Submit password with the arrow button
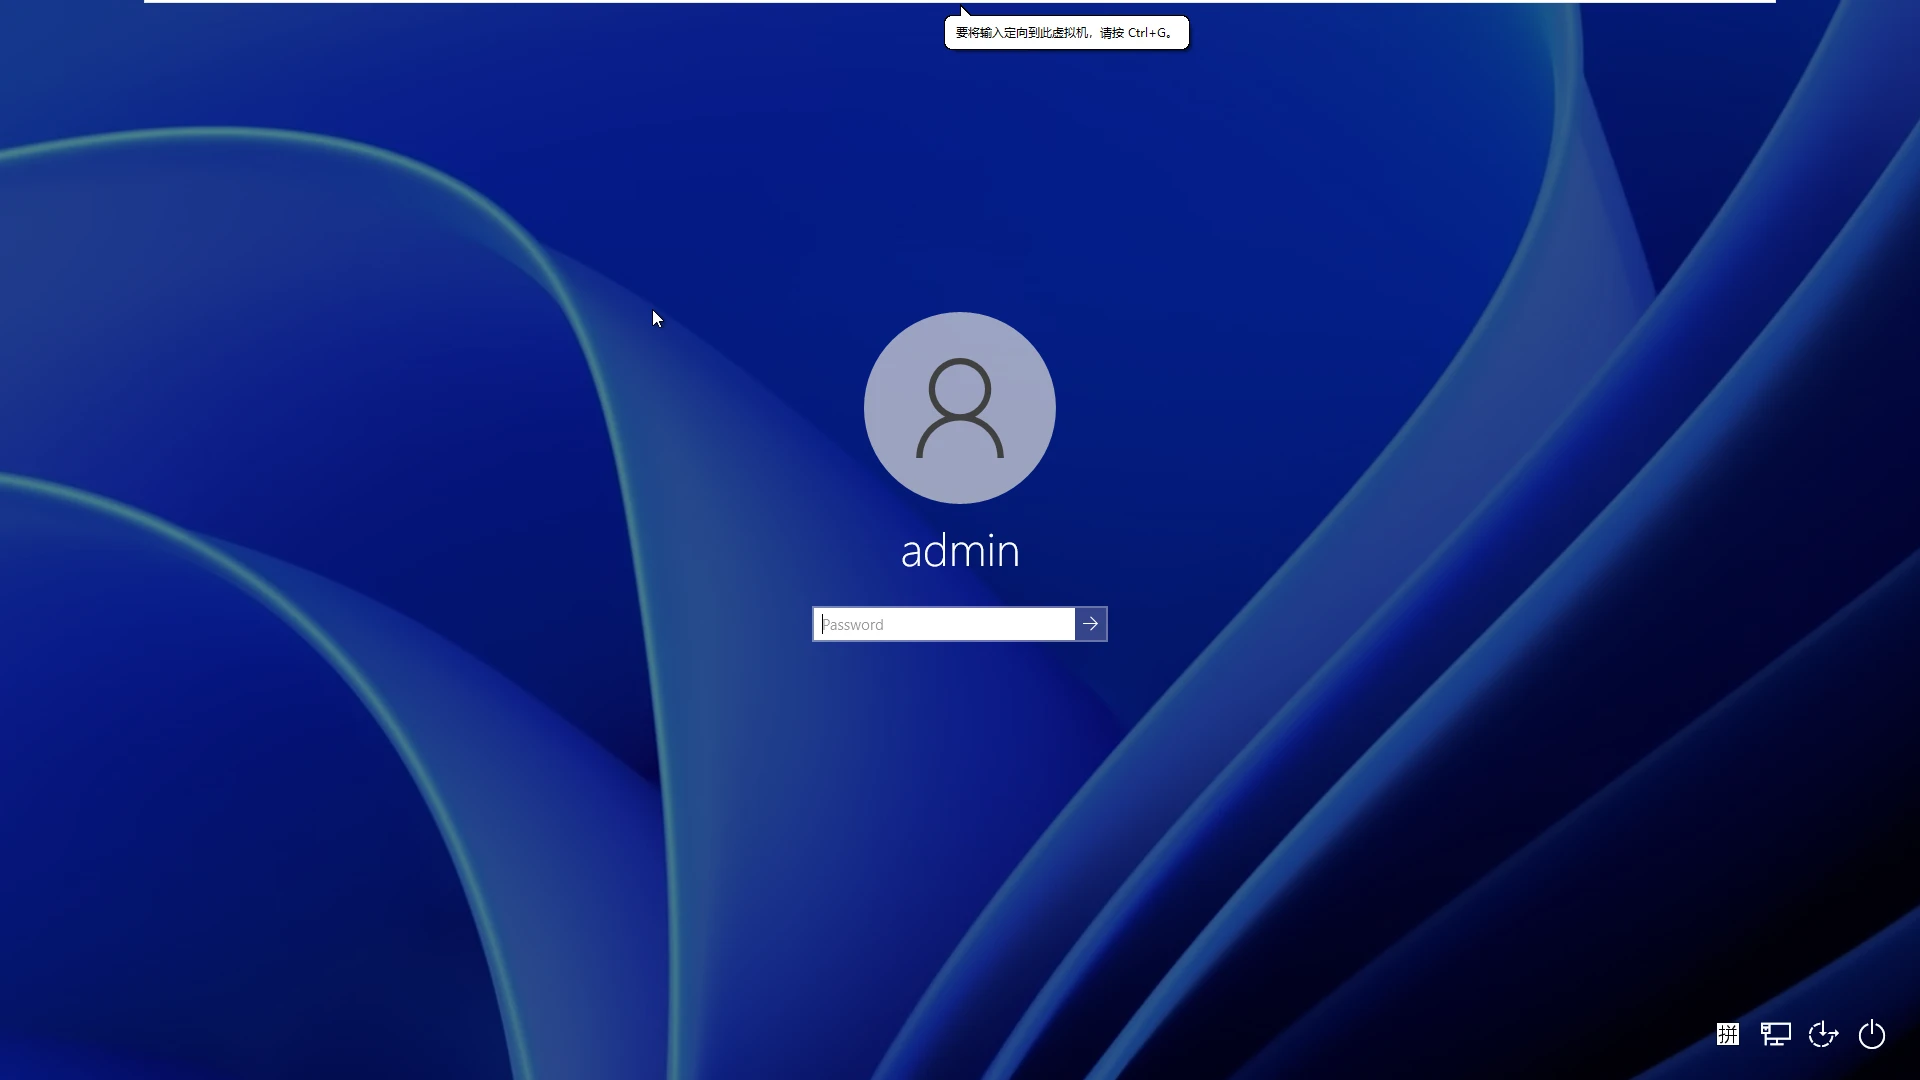 coord(1091,624)
